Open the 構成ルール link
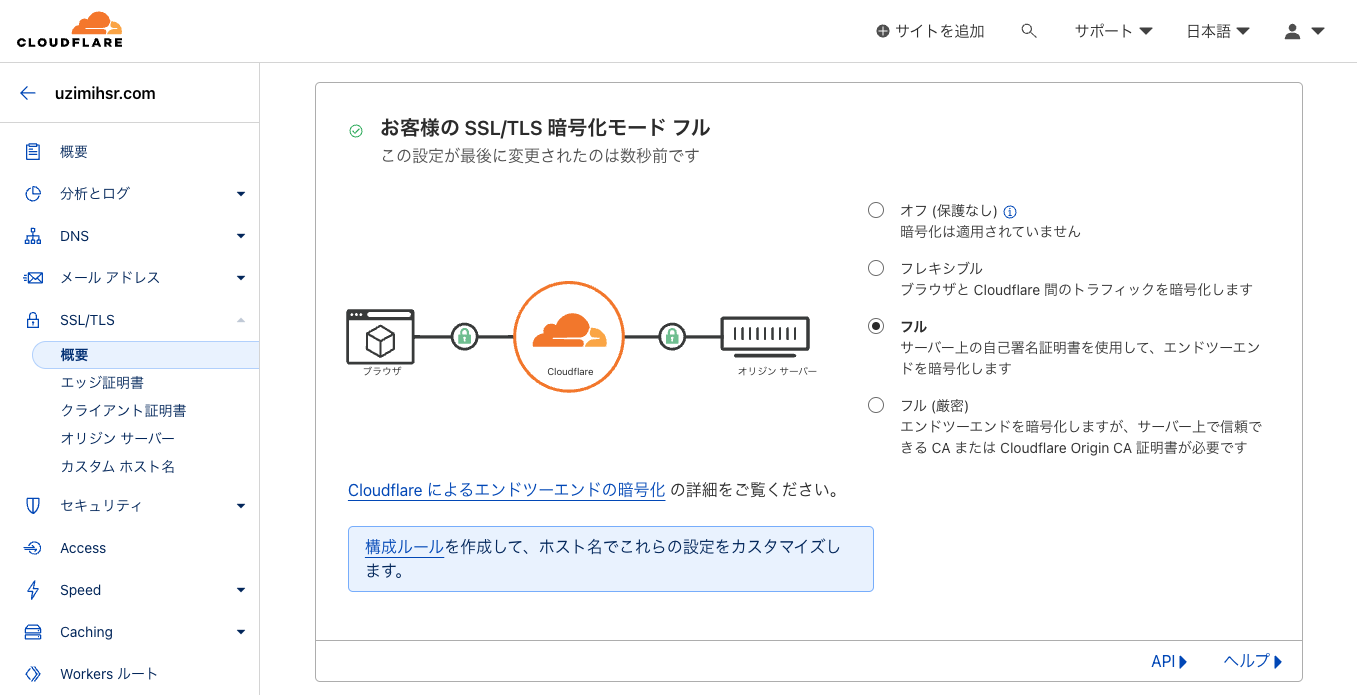Screen dimensions: 1357x695 pyautogui.click(x=404, y=547)
